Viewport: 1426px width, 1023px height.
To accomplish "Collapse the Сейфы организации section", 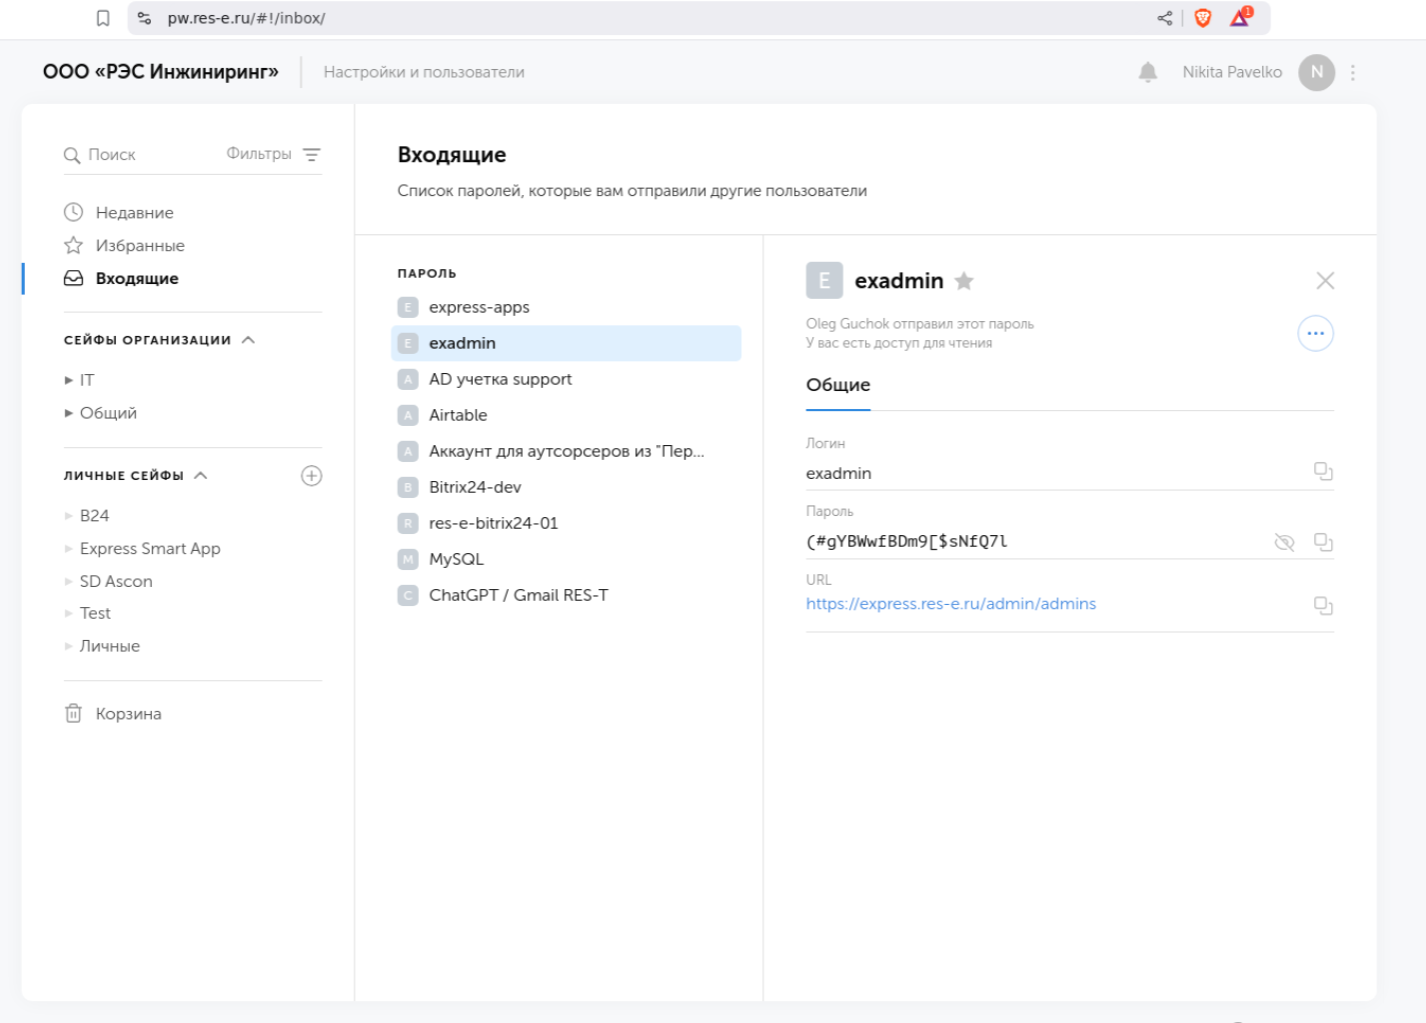I will (249, 340).
